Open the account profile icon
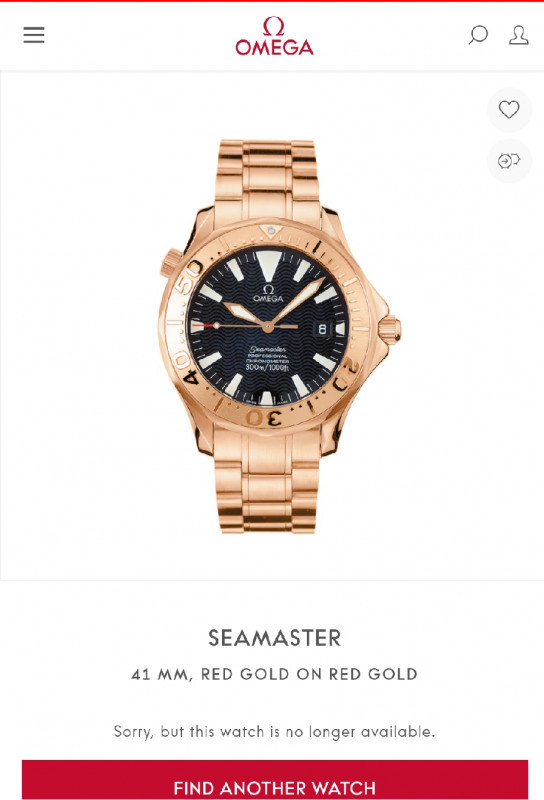Viewport: 544px width, 800px height. 518,35
